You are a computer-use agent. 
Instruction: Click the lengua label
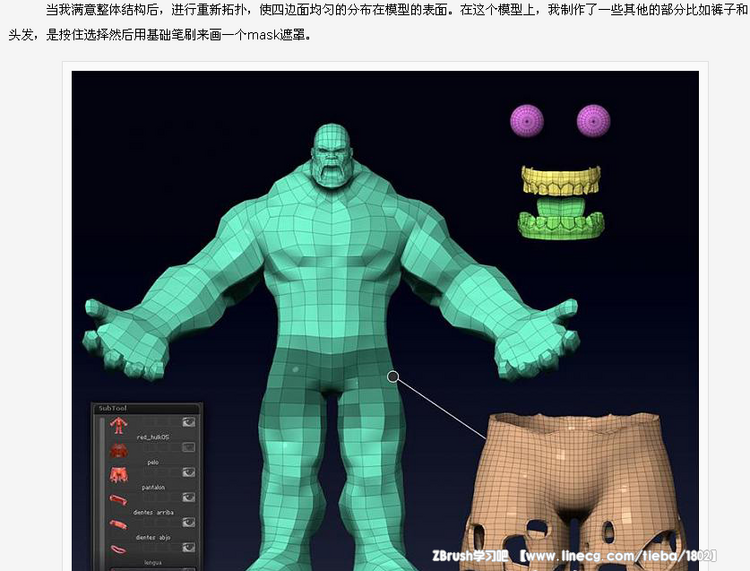[153, 563]
